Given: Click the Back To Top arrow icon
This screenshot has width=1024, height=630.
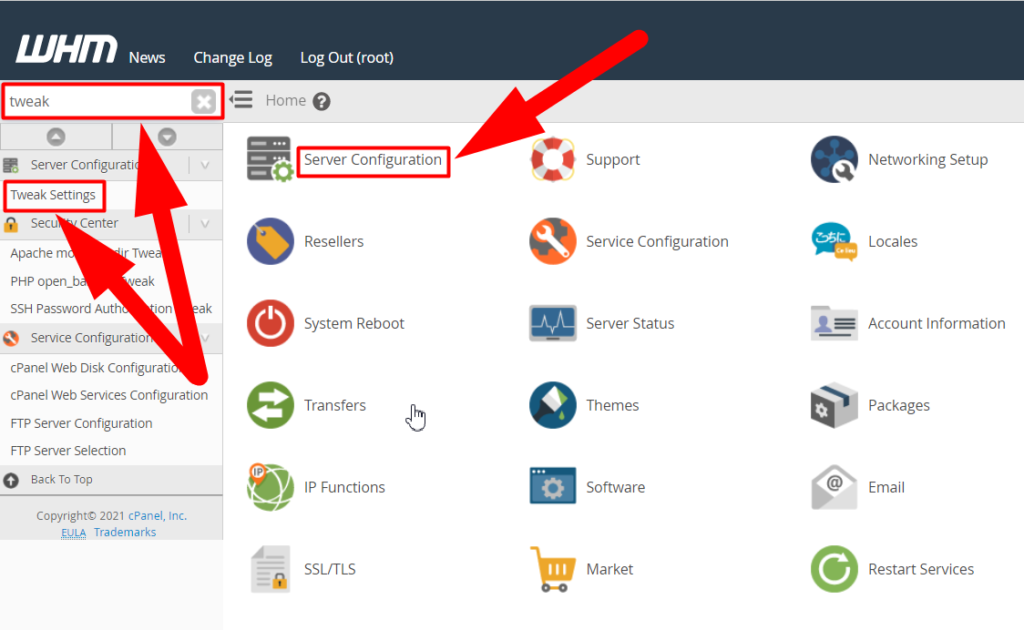Looking at the screenshot, I should click(x=11, y=480).
